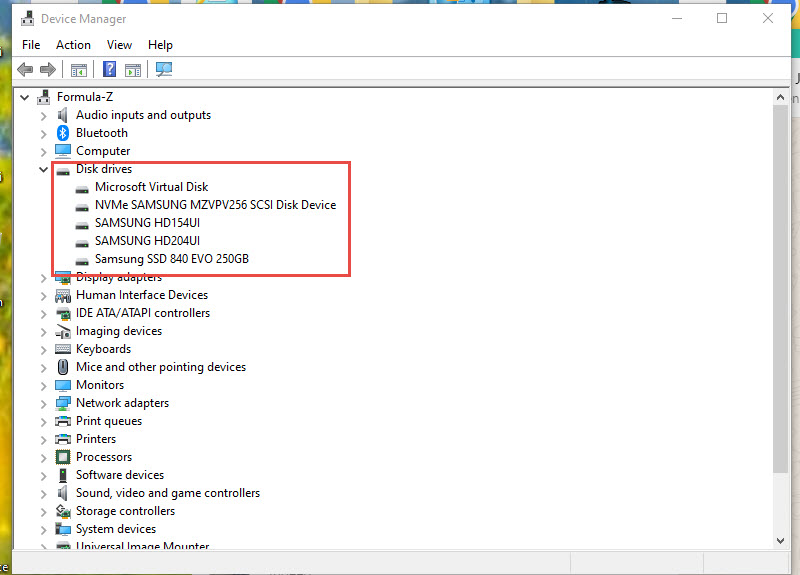Expand the Bluetooth category

43,134
